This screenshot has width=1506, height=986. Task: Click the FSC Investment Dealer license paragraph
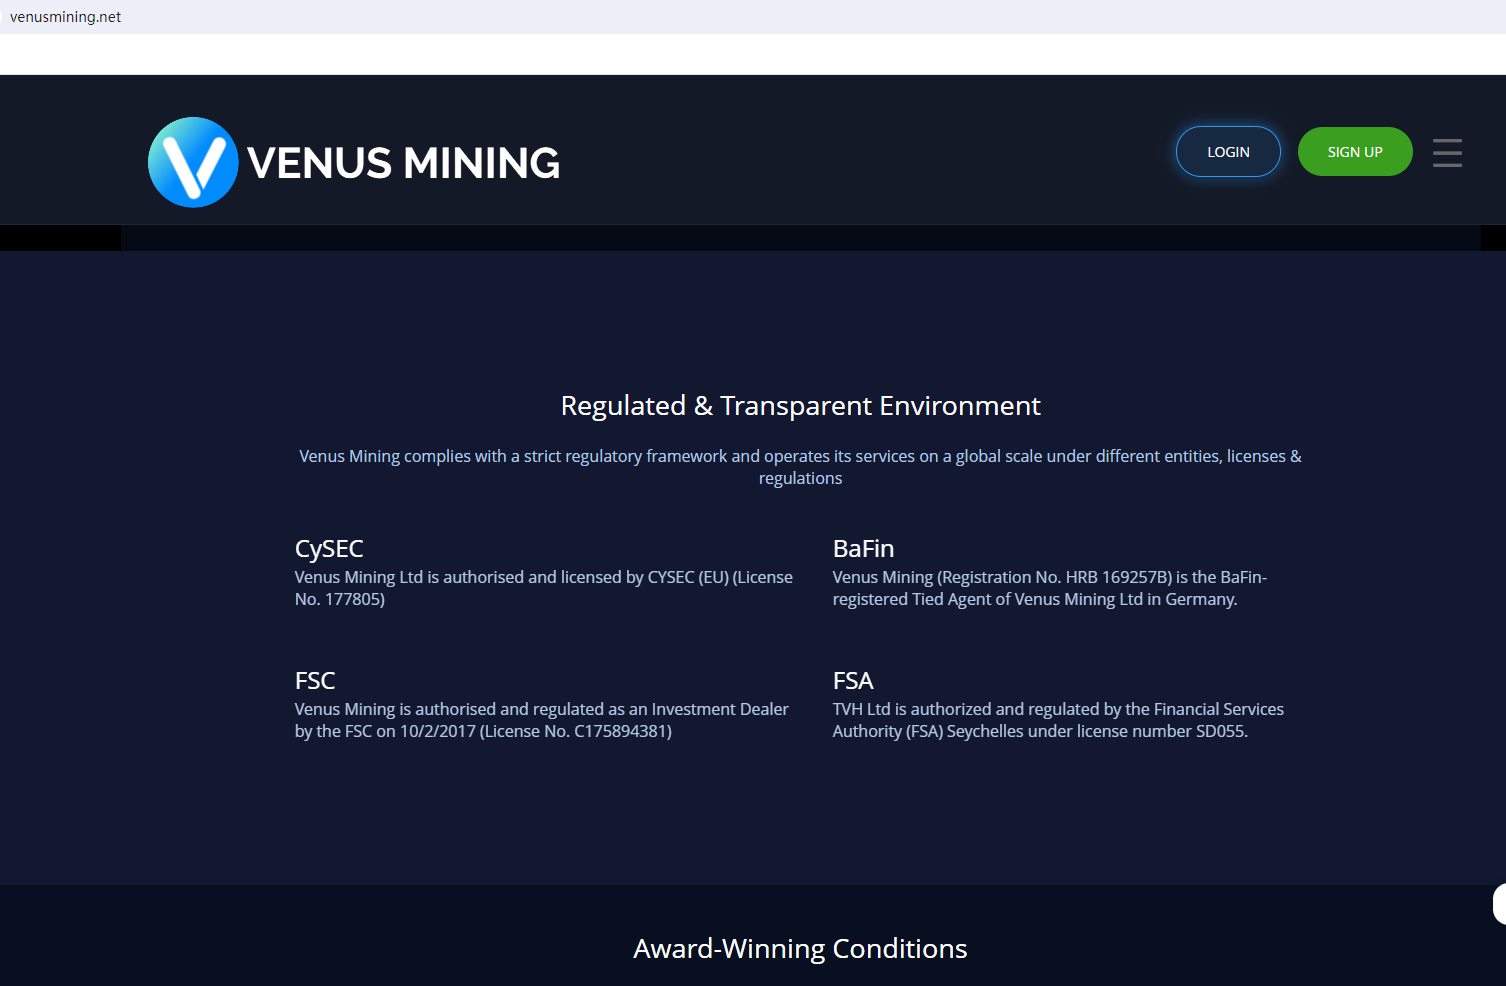pos(542,720)
